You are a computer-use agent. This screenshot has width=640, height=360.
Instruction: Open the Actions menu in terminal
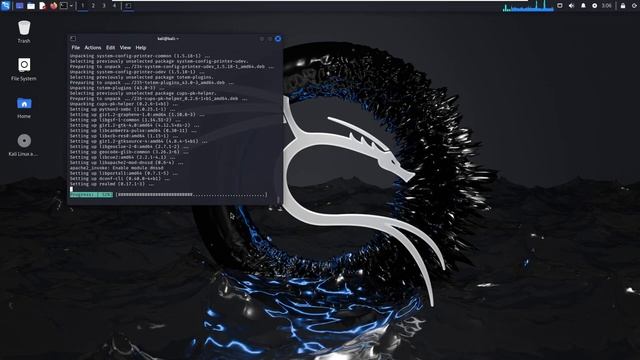(x=93, y=48)
